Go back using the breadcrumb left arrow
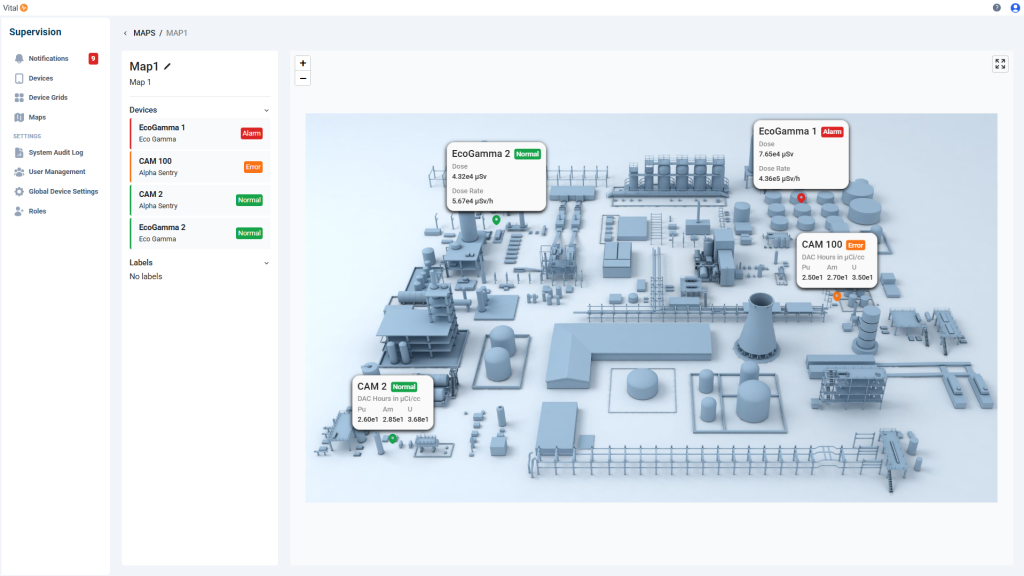 125,33
